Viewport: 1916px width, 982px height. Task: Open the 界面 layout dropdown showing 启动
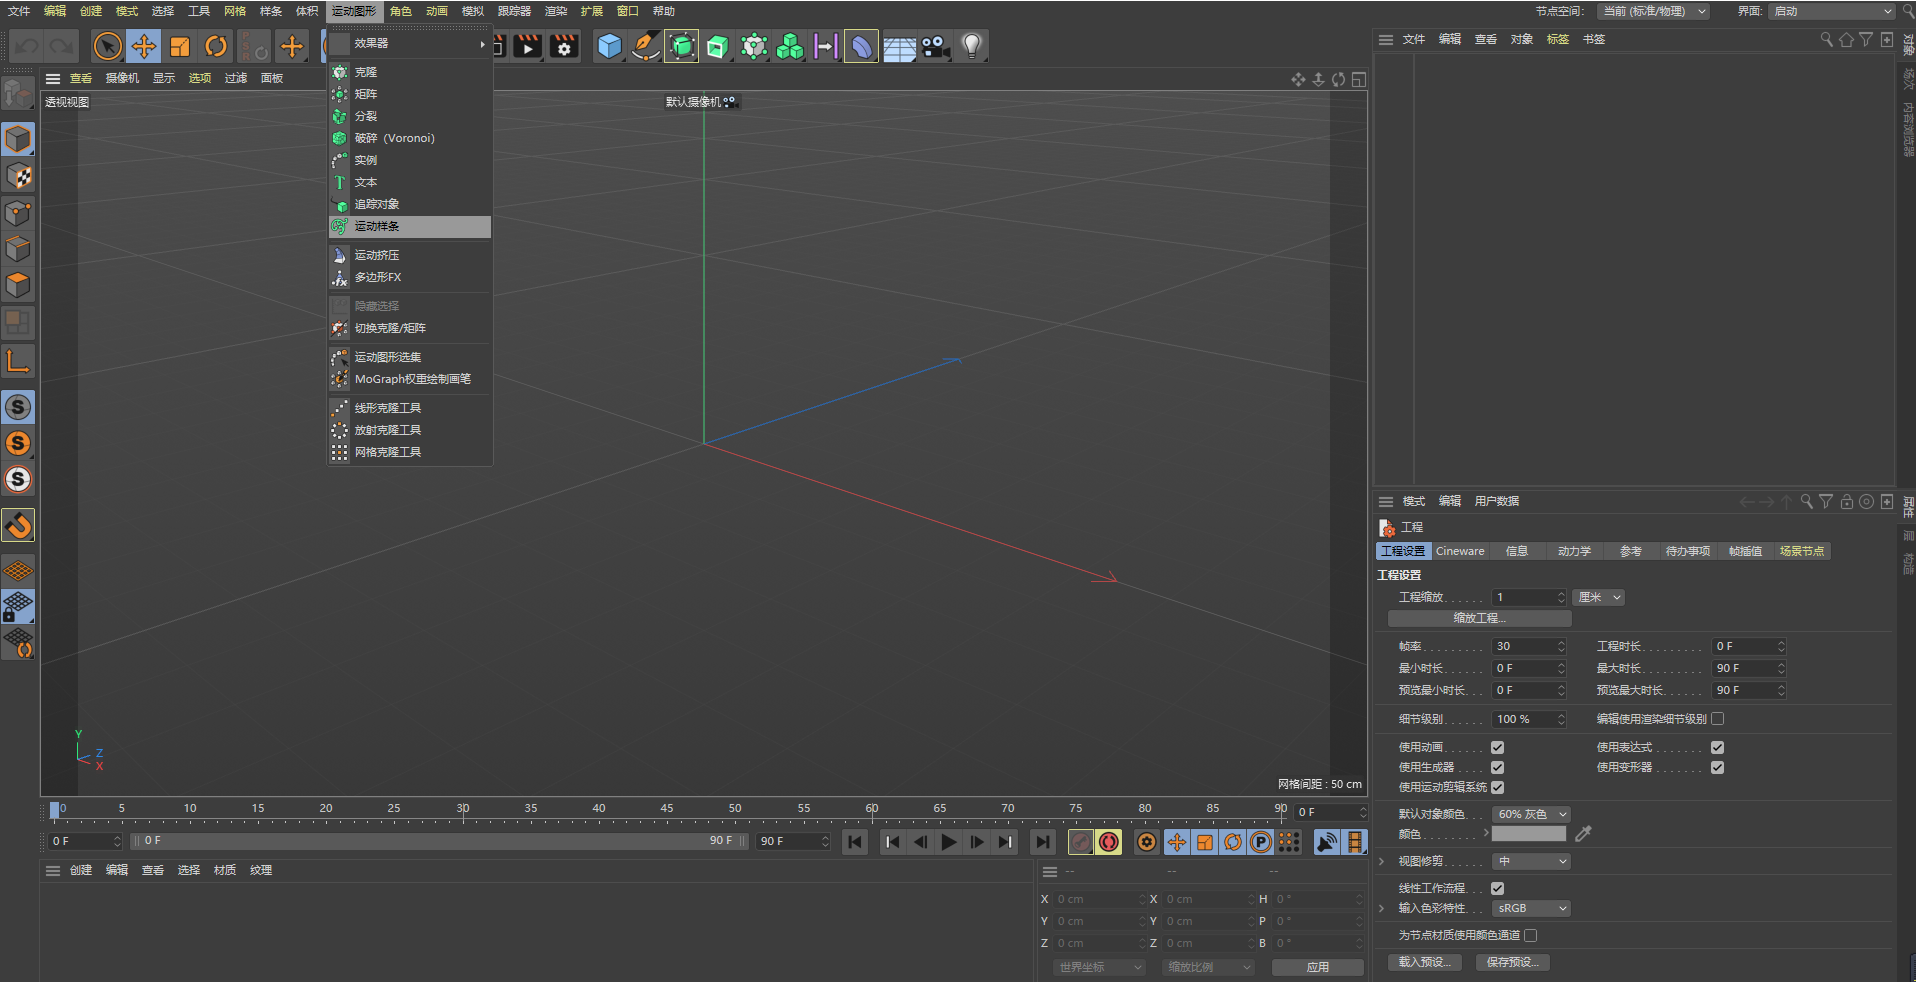[1832, 11]
